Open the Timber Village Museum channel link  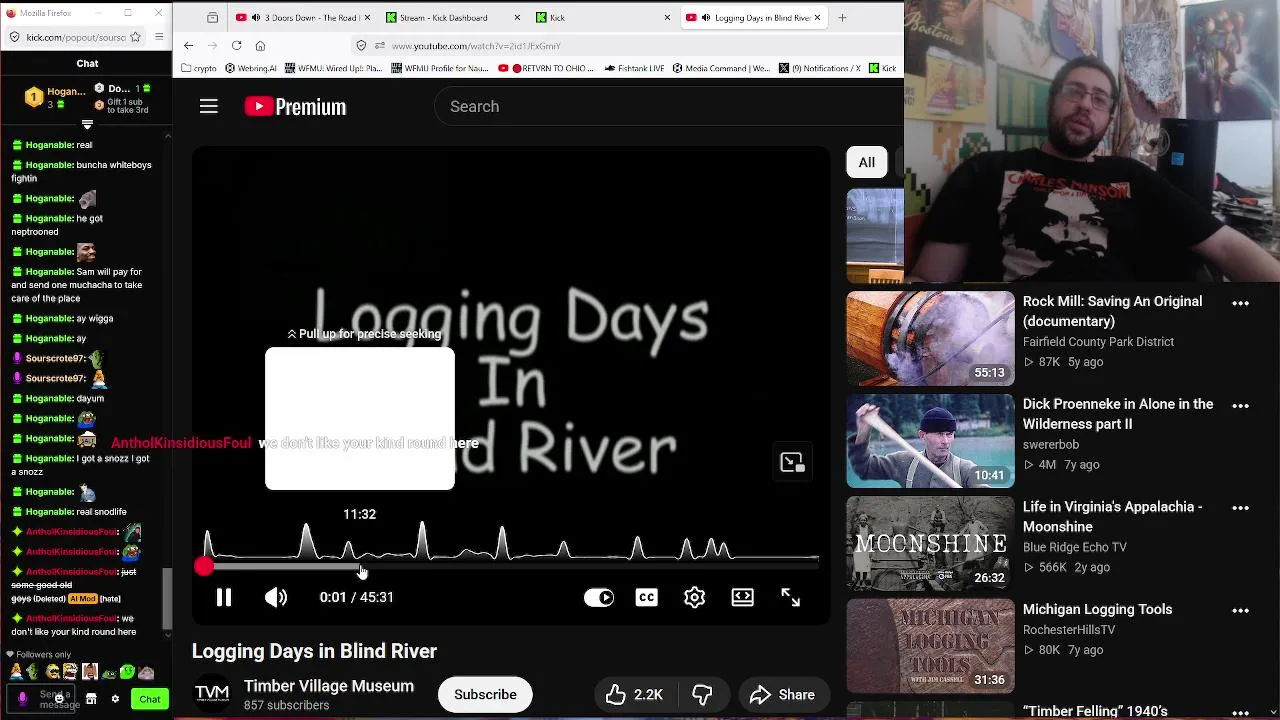(329, 686)
